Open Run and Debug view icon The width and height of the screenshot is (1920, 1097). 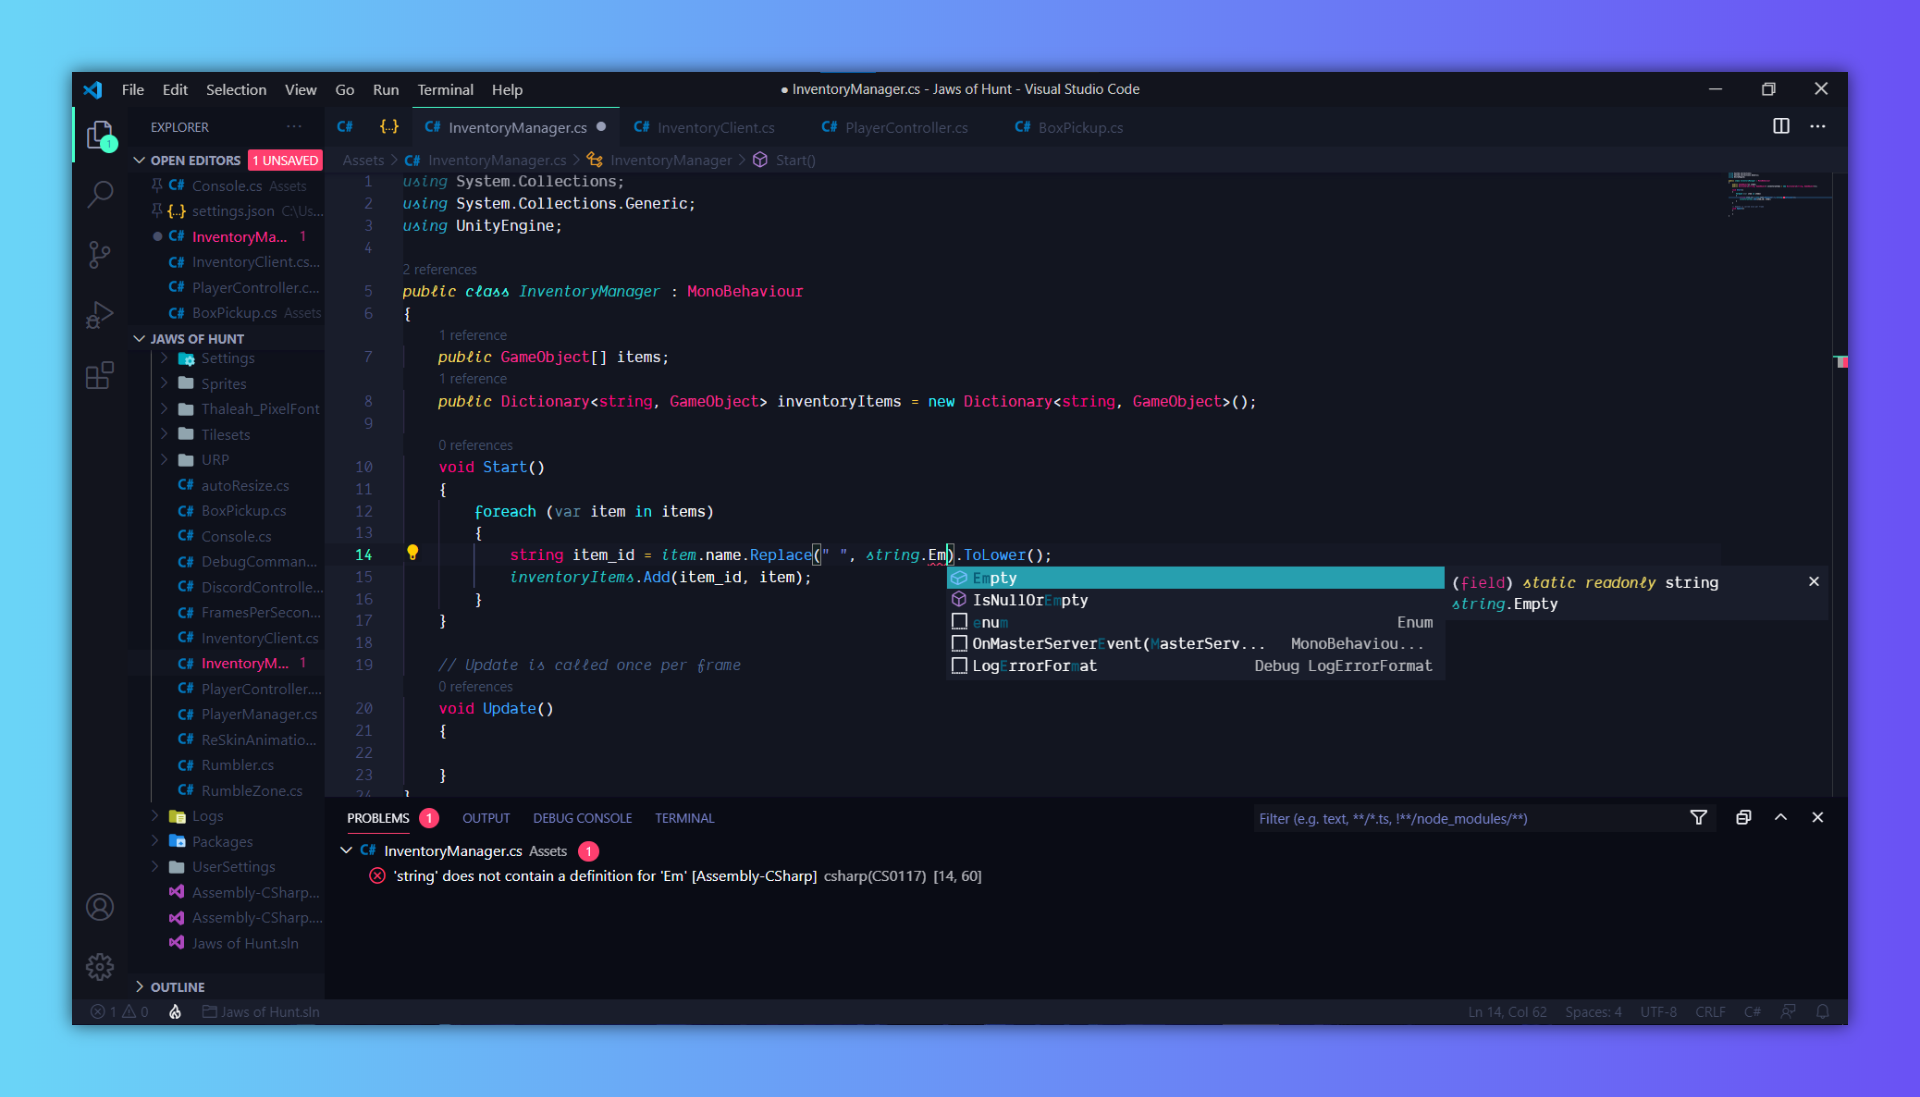(100, 315)
